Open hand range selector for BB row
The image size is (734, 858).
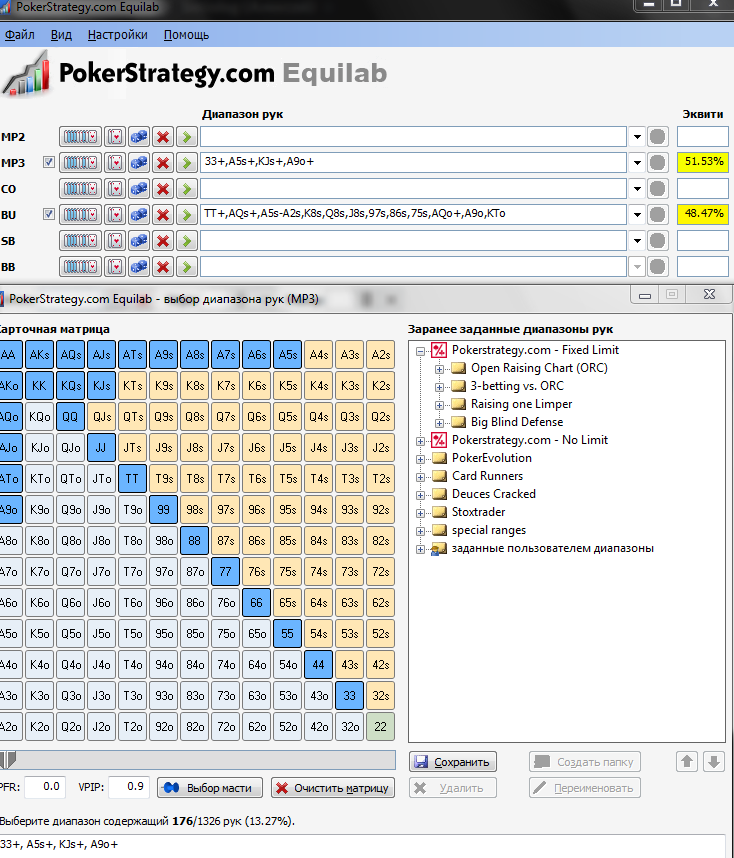[x=80, y=267]
